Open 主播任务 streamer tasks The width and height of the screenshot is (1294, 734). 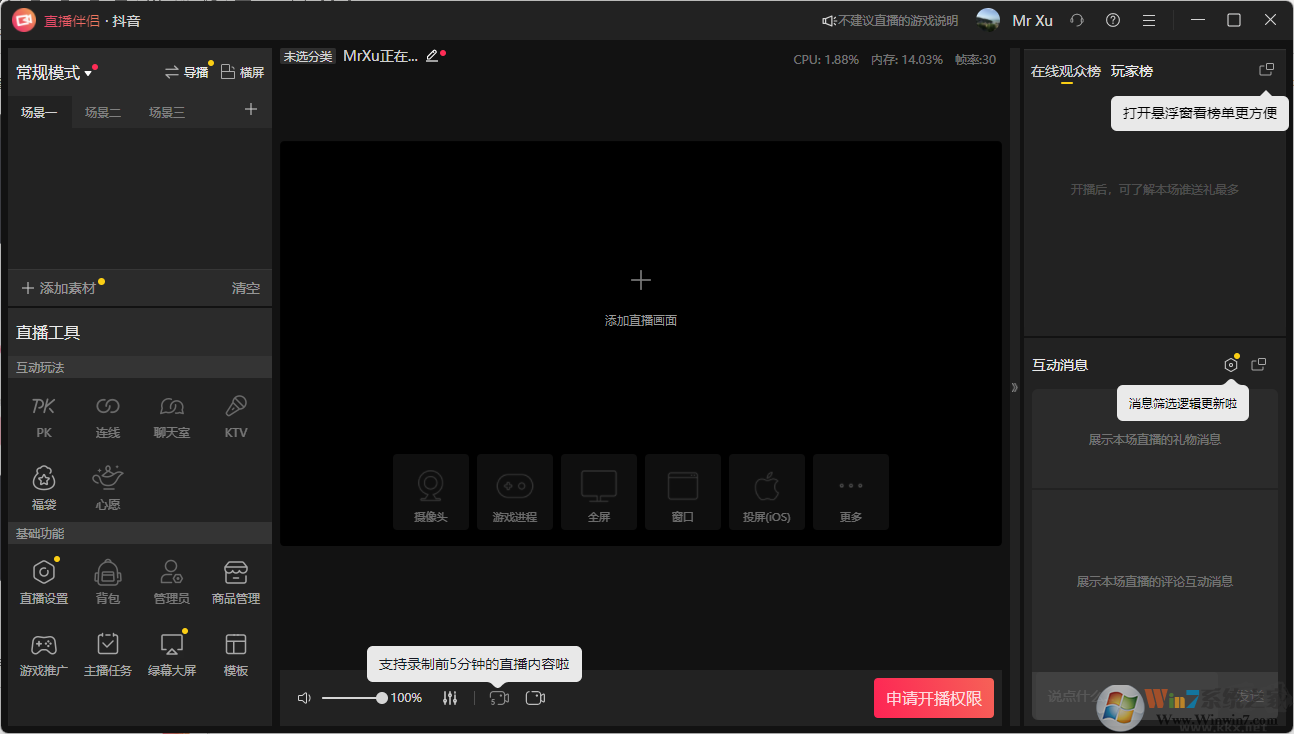click(108, 654)
